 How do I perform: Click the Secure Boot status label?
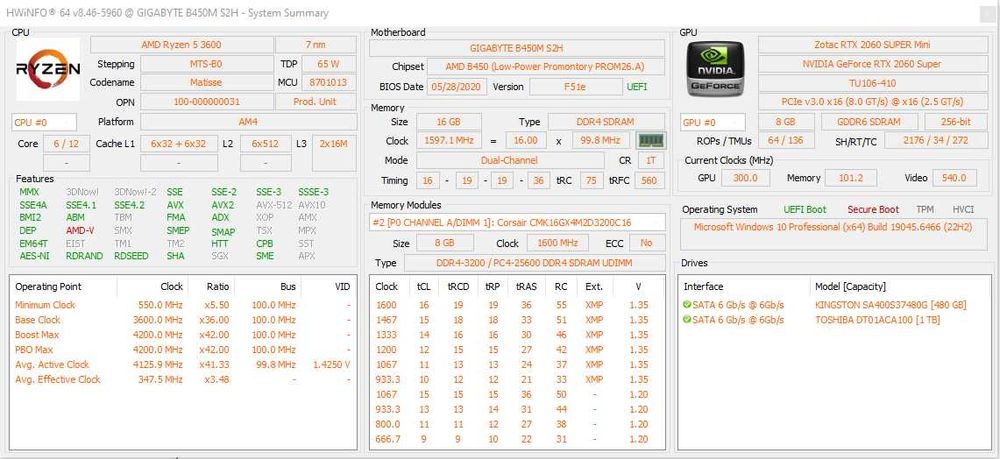click(873, 209)
